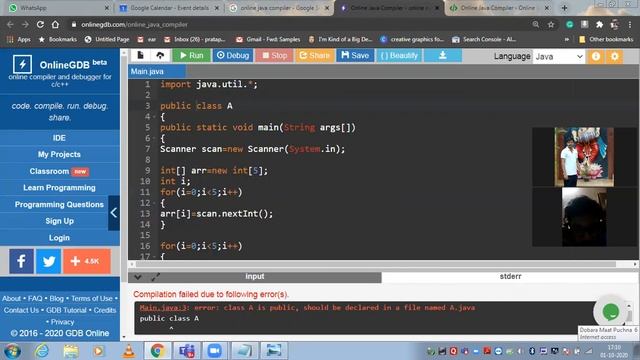Open Classroom in the sidebar
This screenshot has width=640, height=360.
[59, 171]
